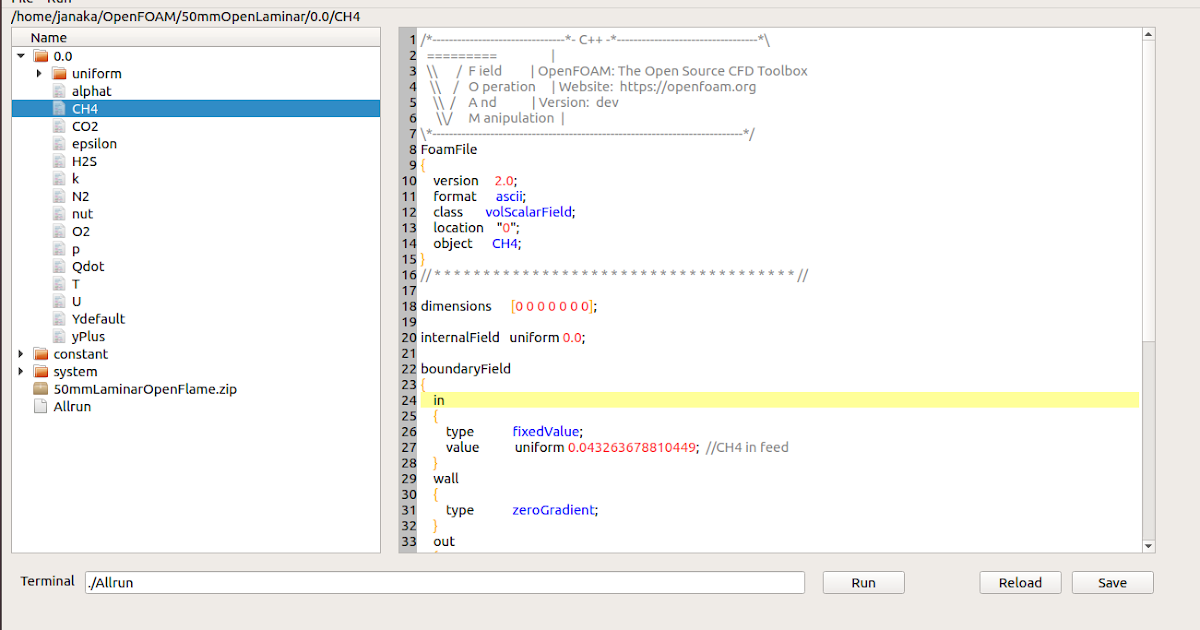Click the epsilon turbulence file icon
The width and height of the screenshot is (1200, 630).
click(58, 143)
